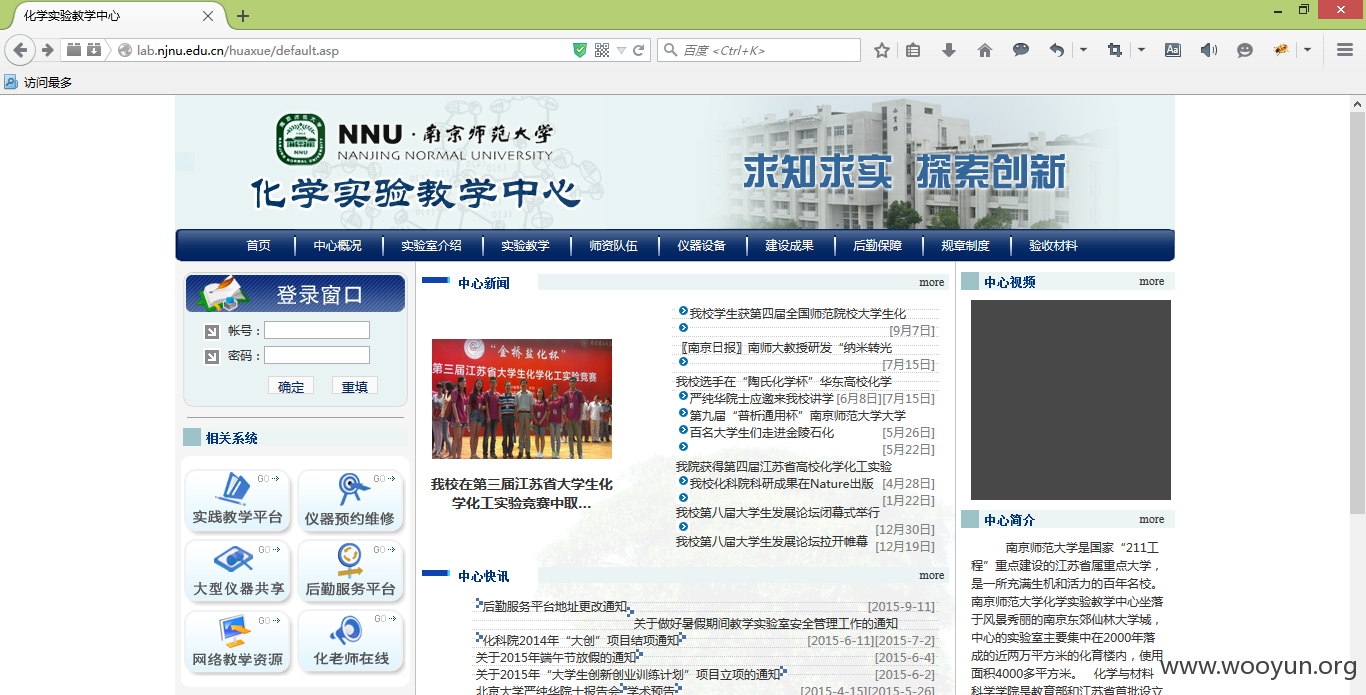Play the 中心视频 video player area
1366x695 pixels.
coord(1071,400)
